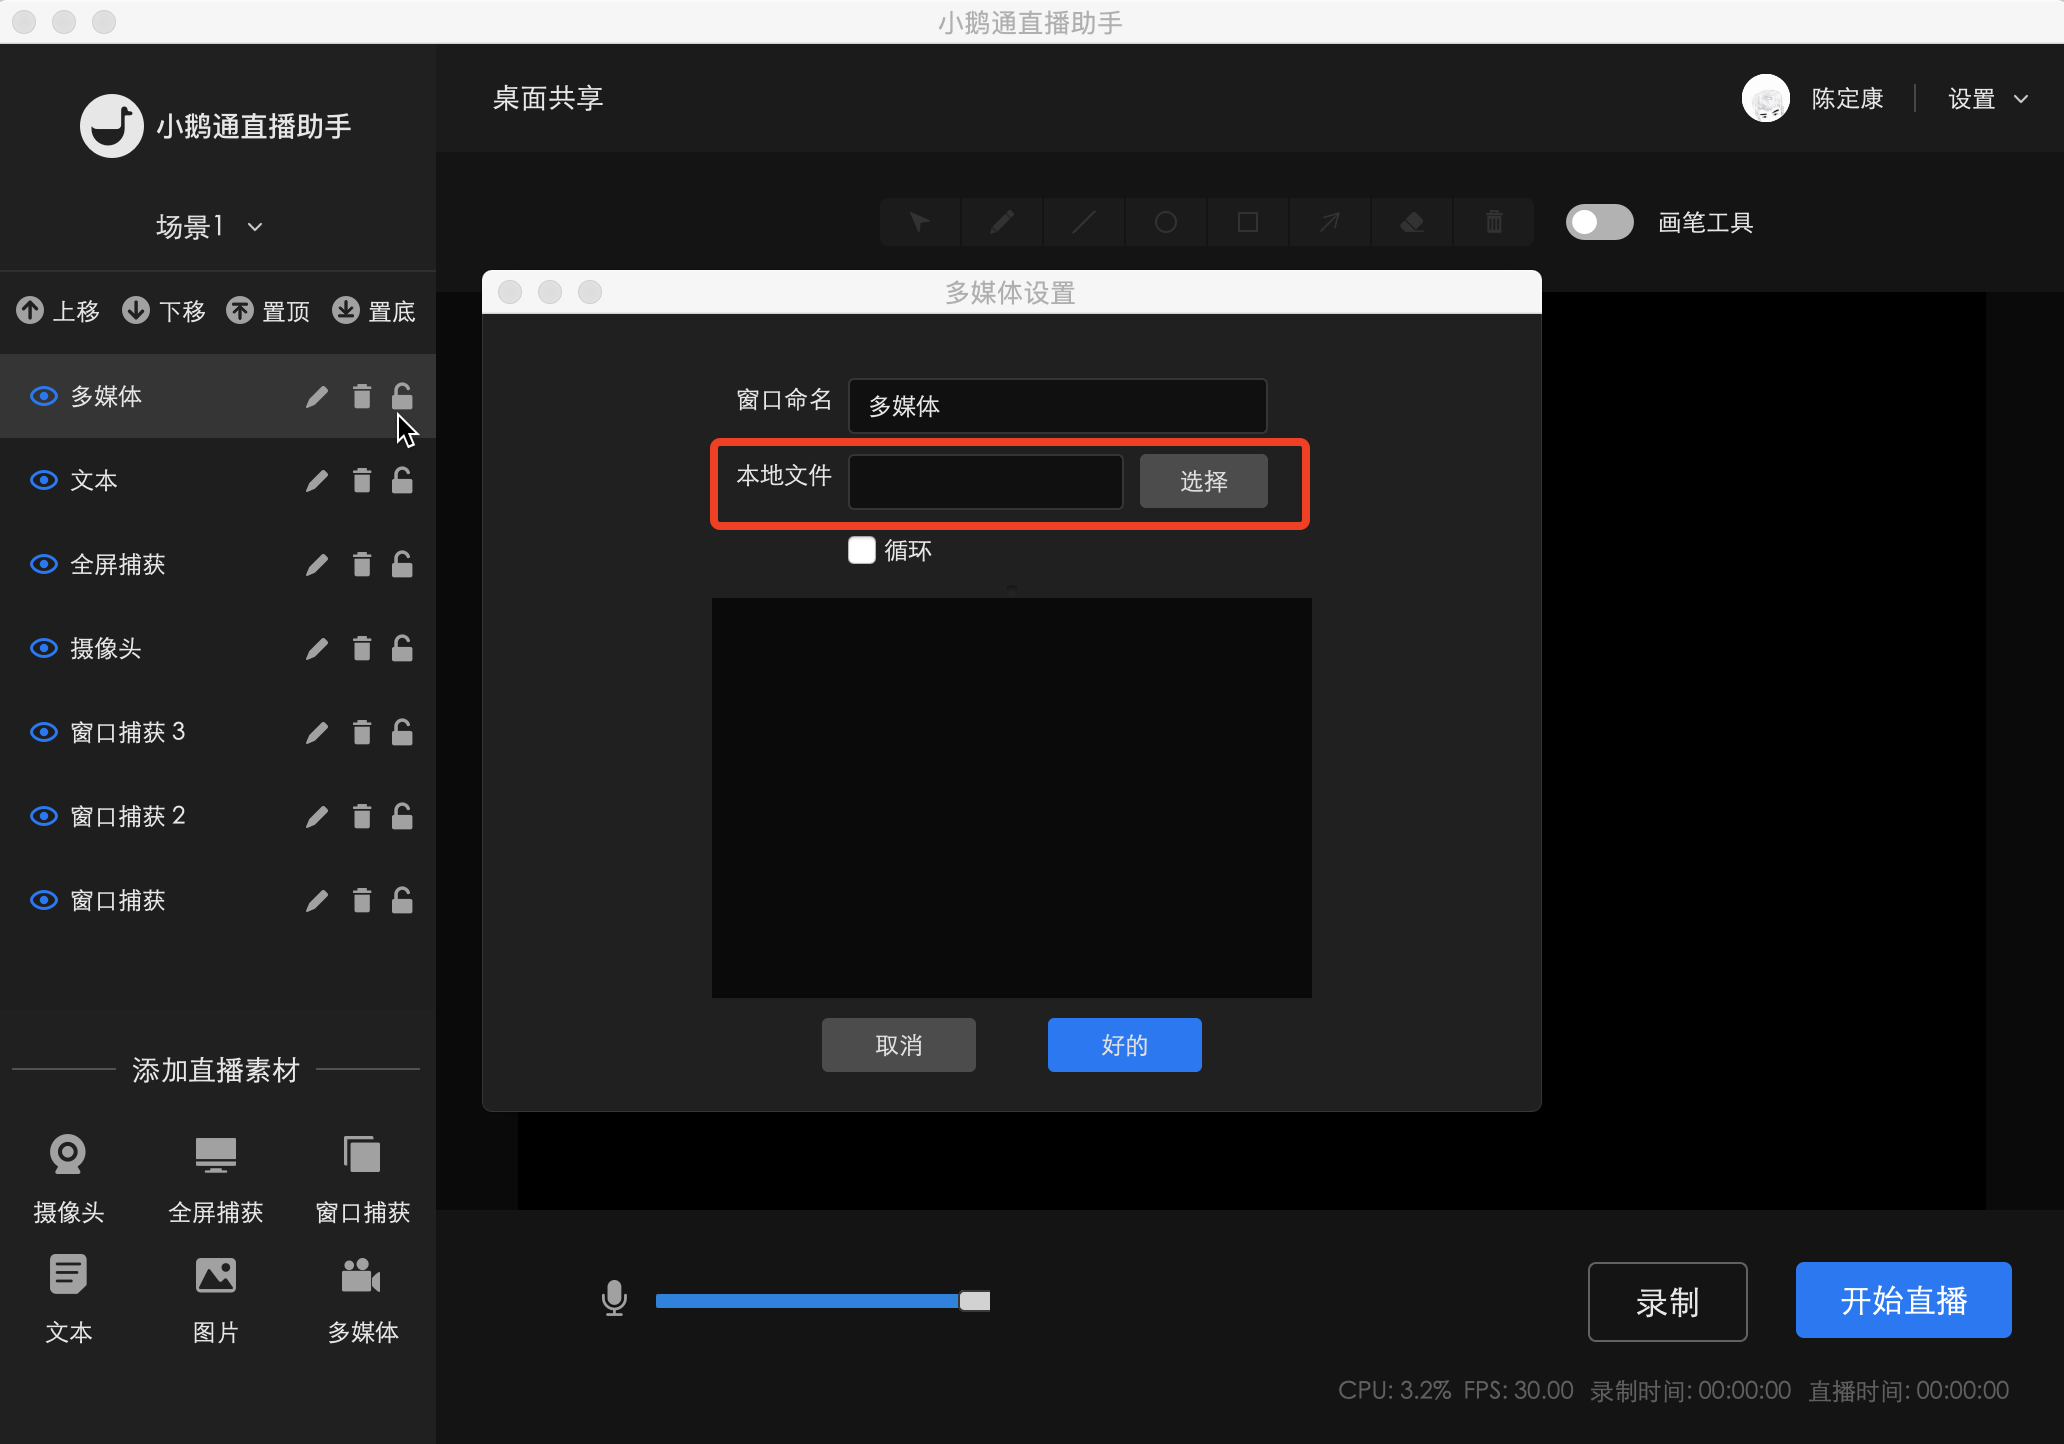The image size is (2064, 1444).
Task: Select the line drawing tool
Action: [x=1083, y=221]
